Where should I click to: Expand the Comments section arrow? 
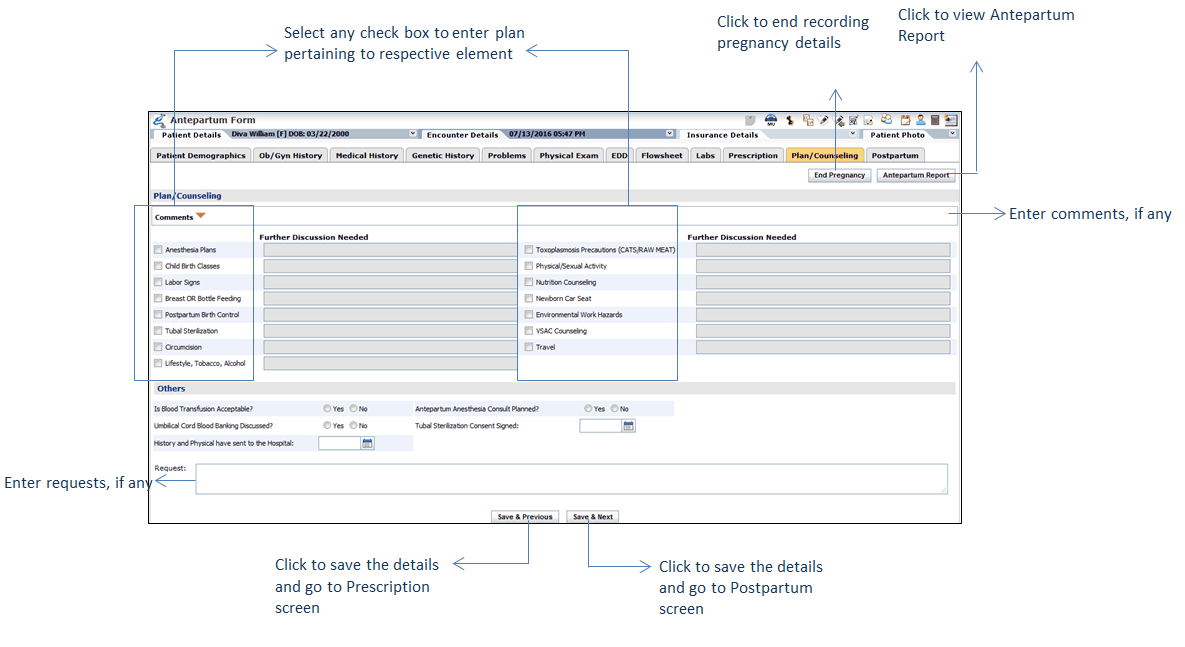(200, 216)
